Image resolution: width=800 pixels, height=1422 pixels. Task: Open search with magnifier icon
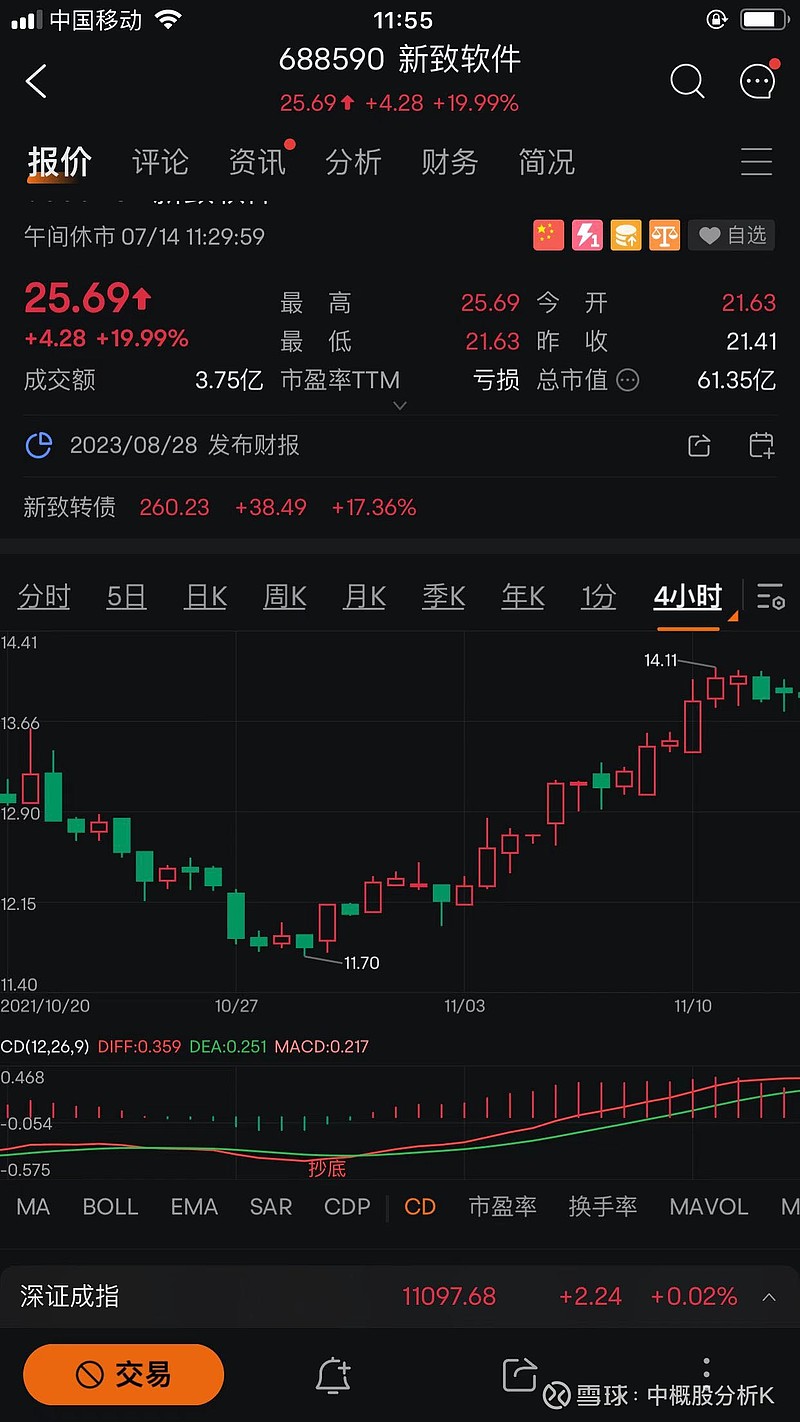point(687,81)
